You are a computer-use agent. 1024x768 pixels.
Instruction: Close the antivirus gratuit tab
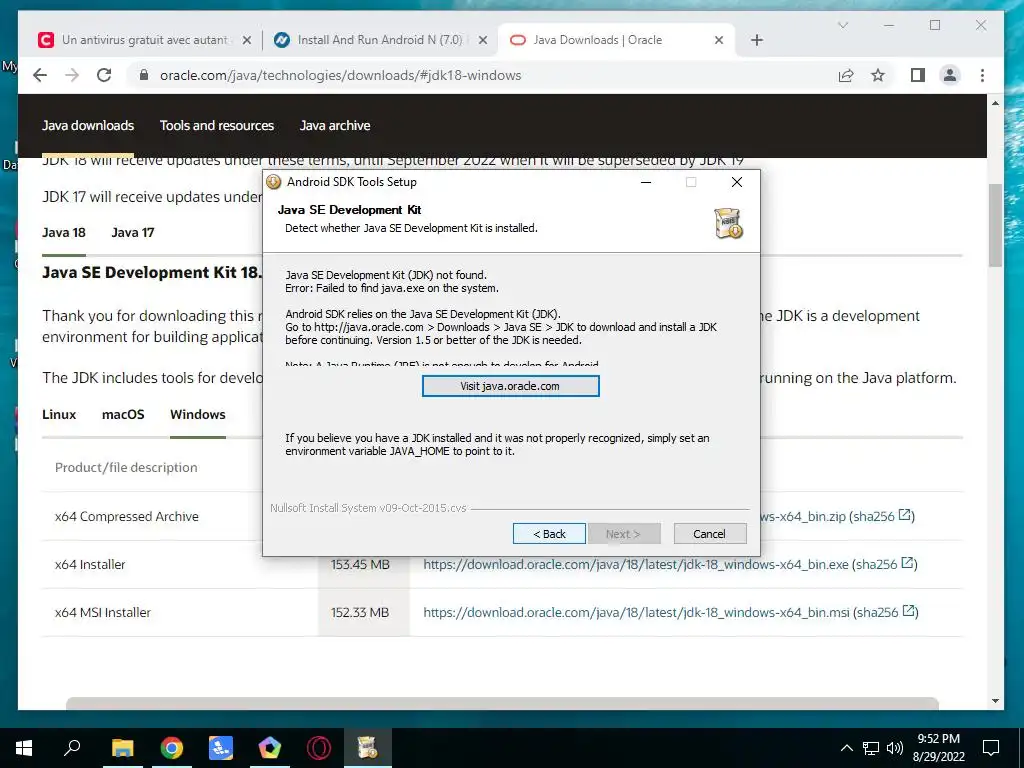click(x=246, y=40)
